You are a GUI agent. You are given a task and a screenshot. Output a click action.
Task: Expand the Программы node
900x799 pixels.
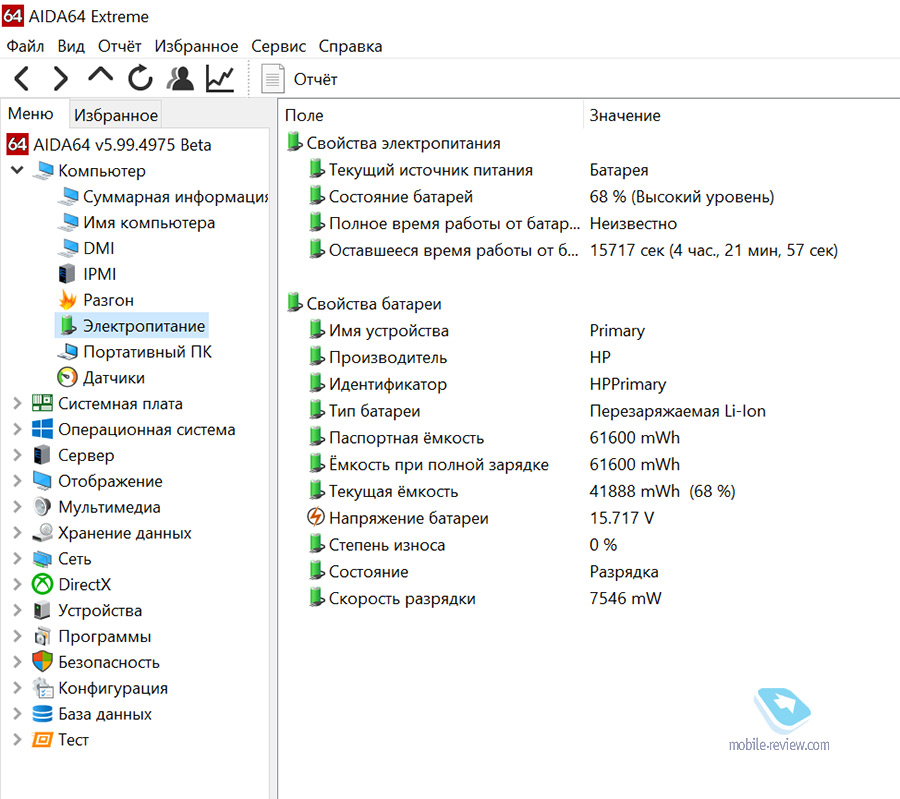(x=17, y=636)
